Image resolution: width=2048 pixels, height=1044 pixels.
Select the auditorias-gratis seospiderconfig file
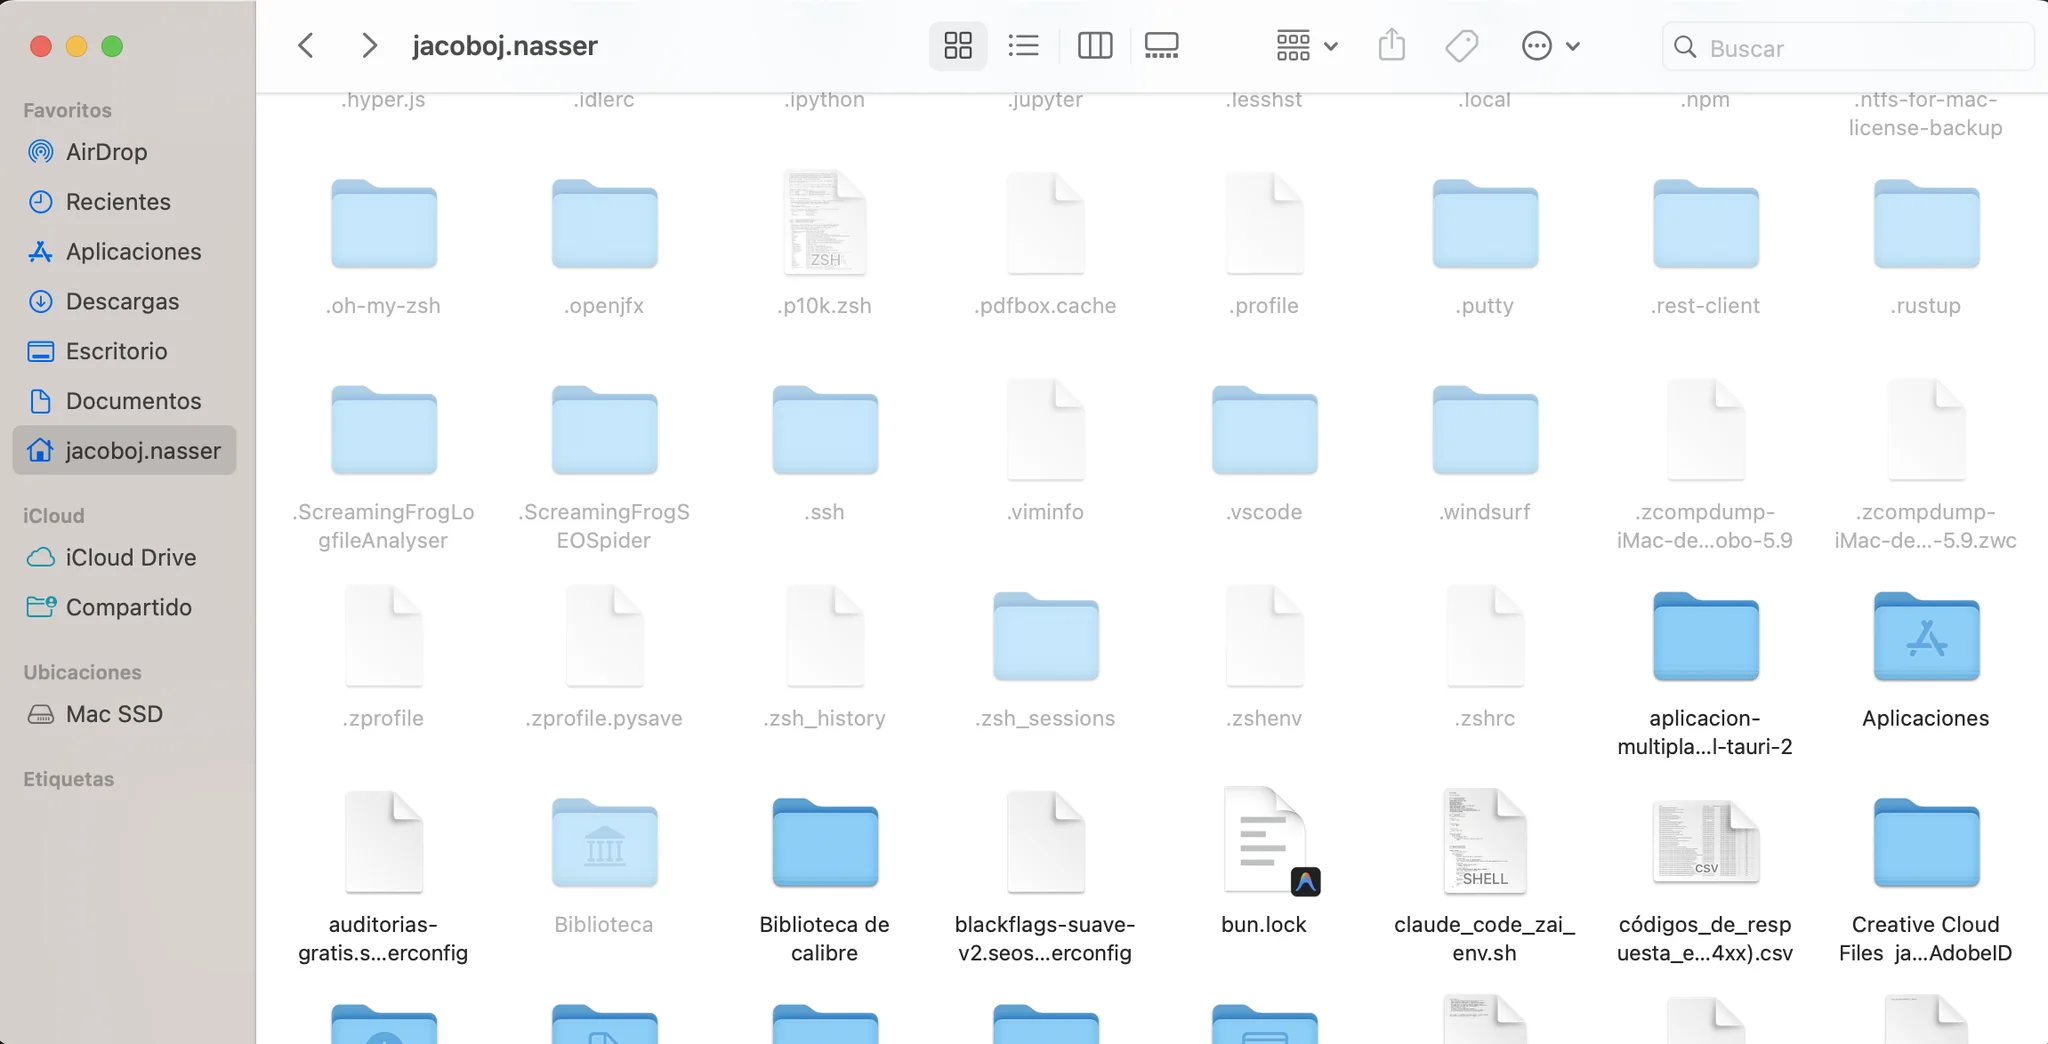[x=384, y=842]
